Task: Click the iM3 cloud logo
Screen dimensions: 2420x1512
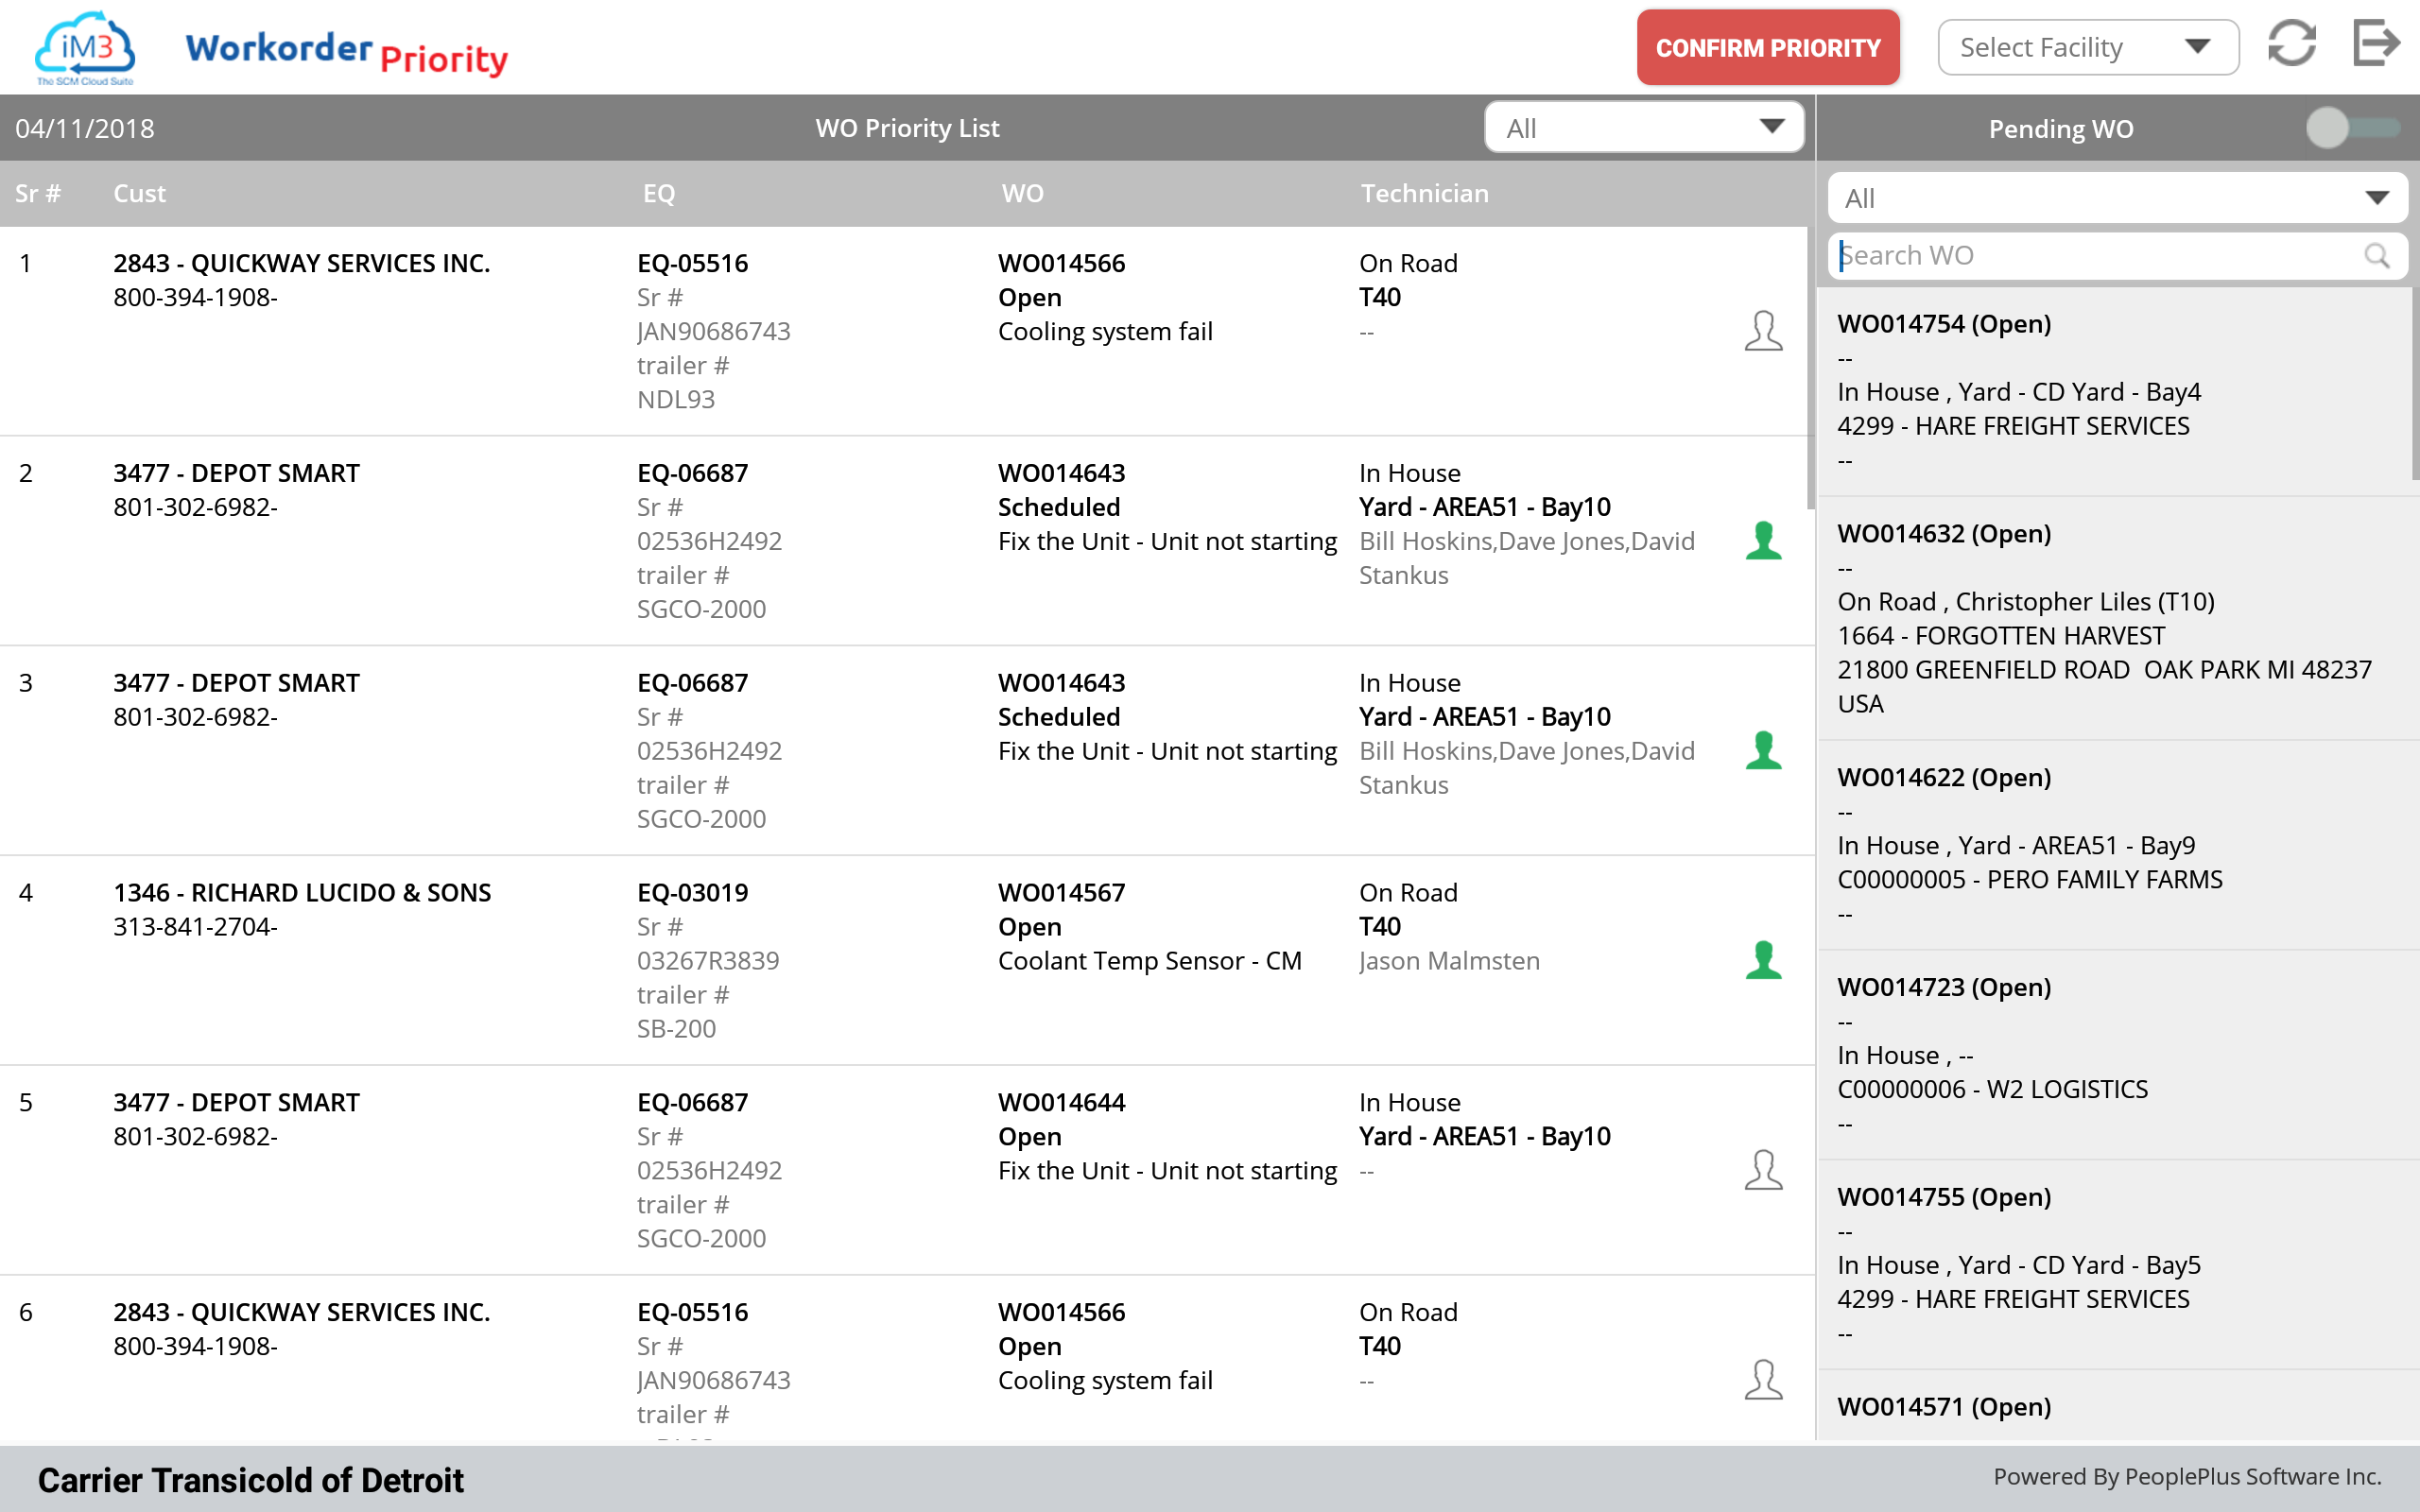Action: [x=85, y=48]
